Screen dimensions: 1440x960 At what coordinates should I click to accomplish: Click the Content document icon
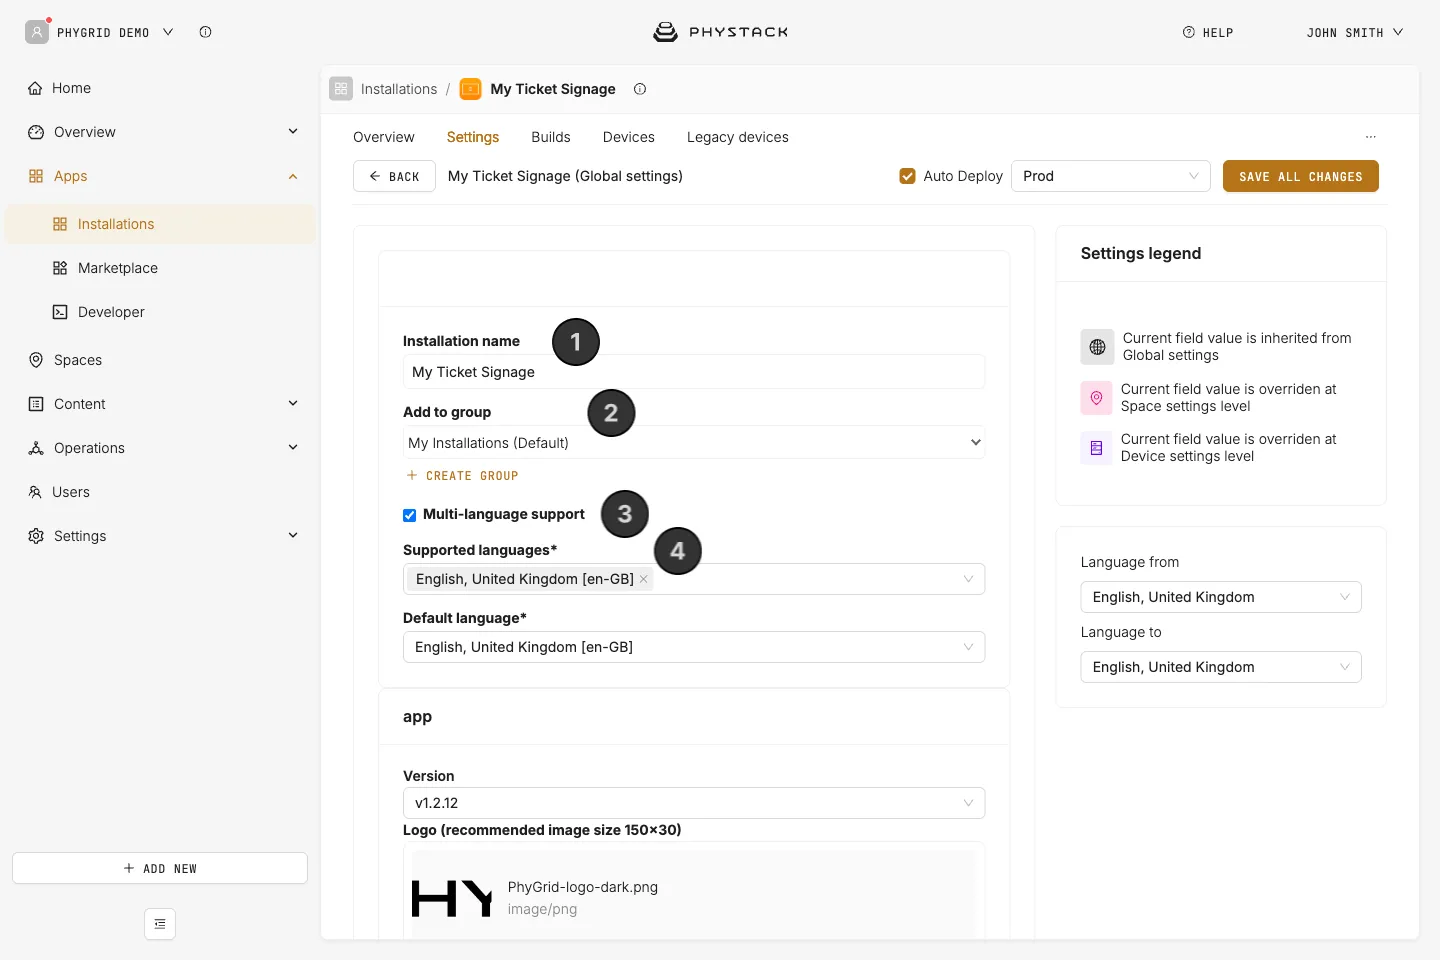[36, 404]
